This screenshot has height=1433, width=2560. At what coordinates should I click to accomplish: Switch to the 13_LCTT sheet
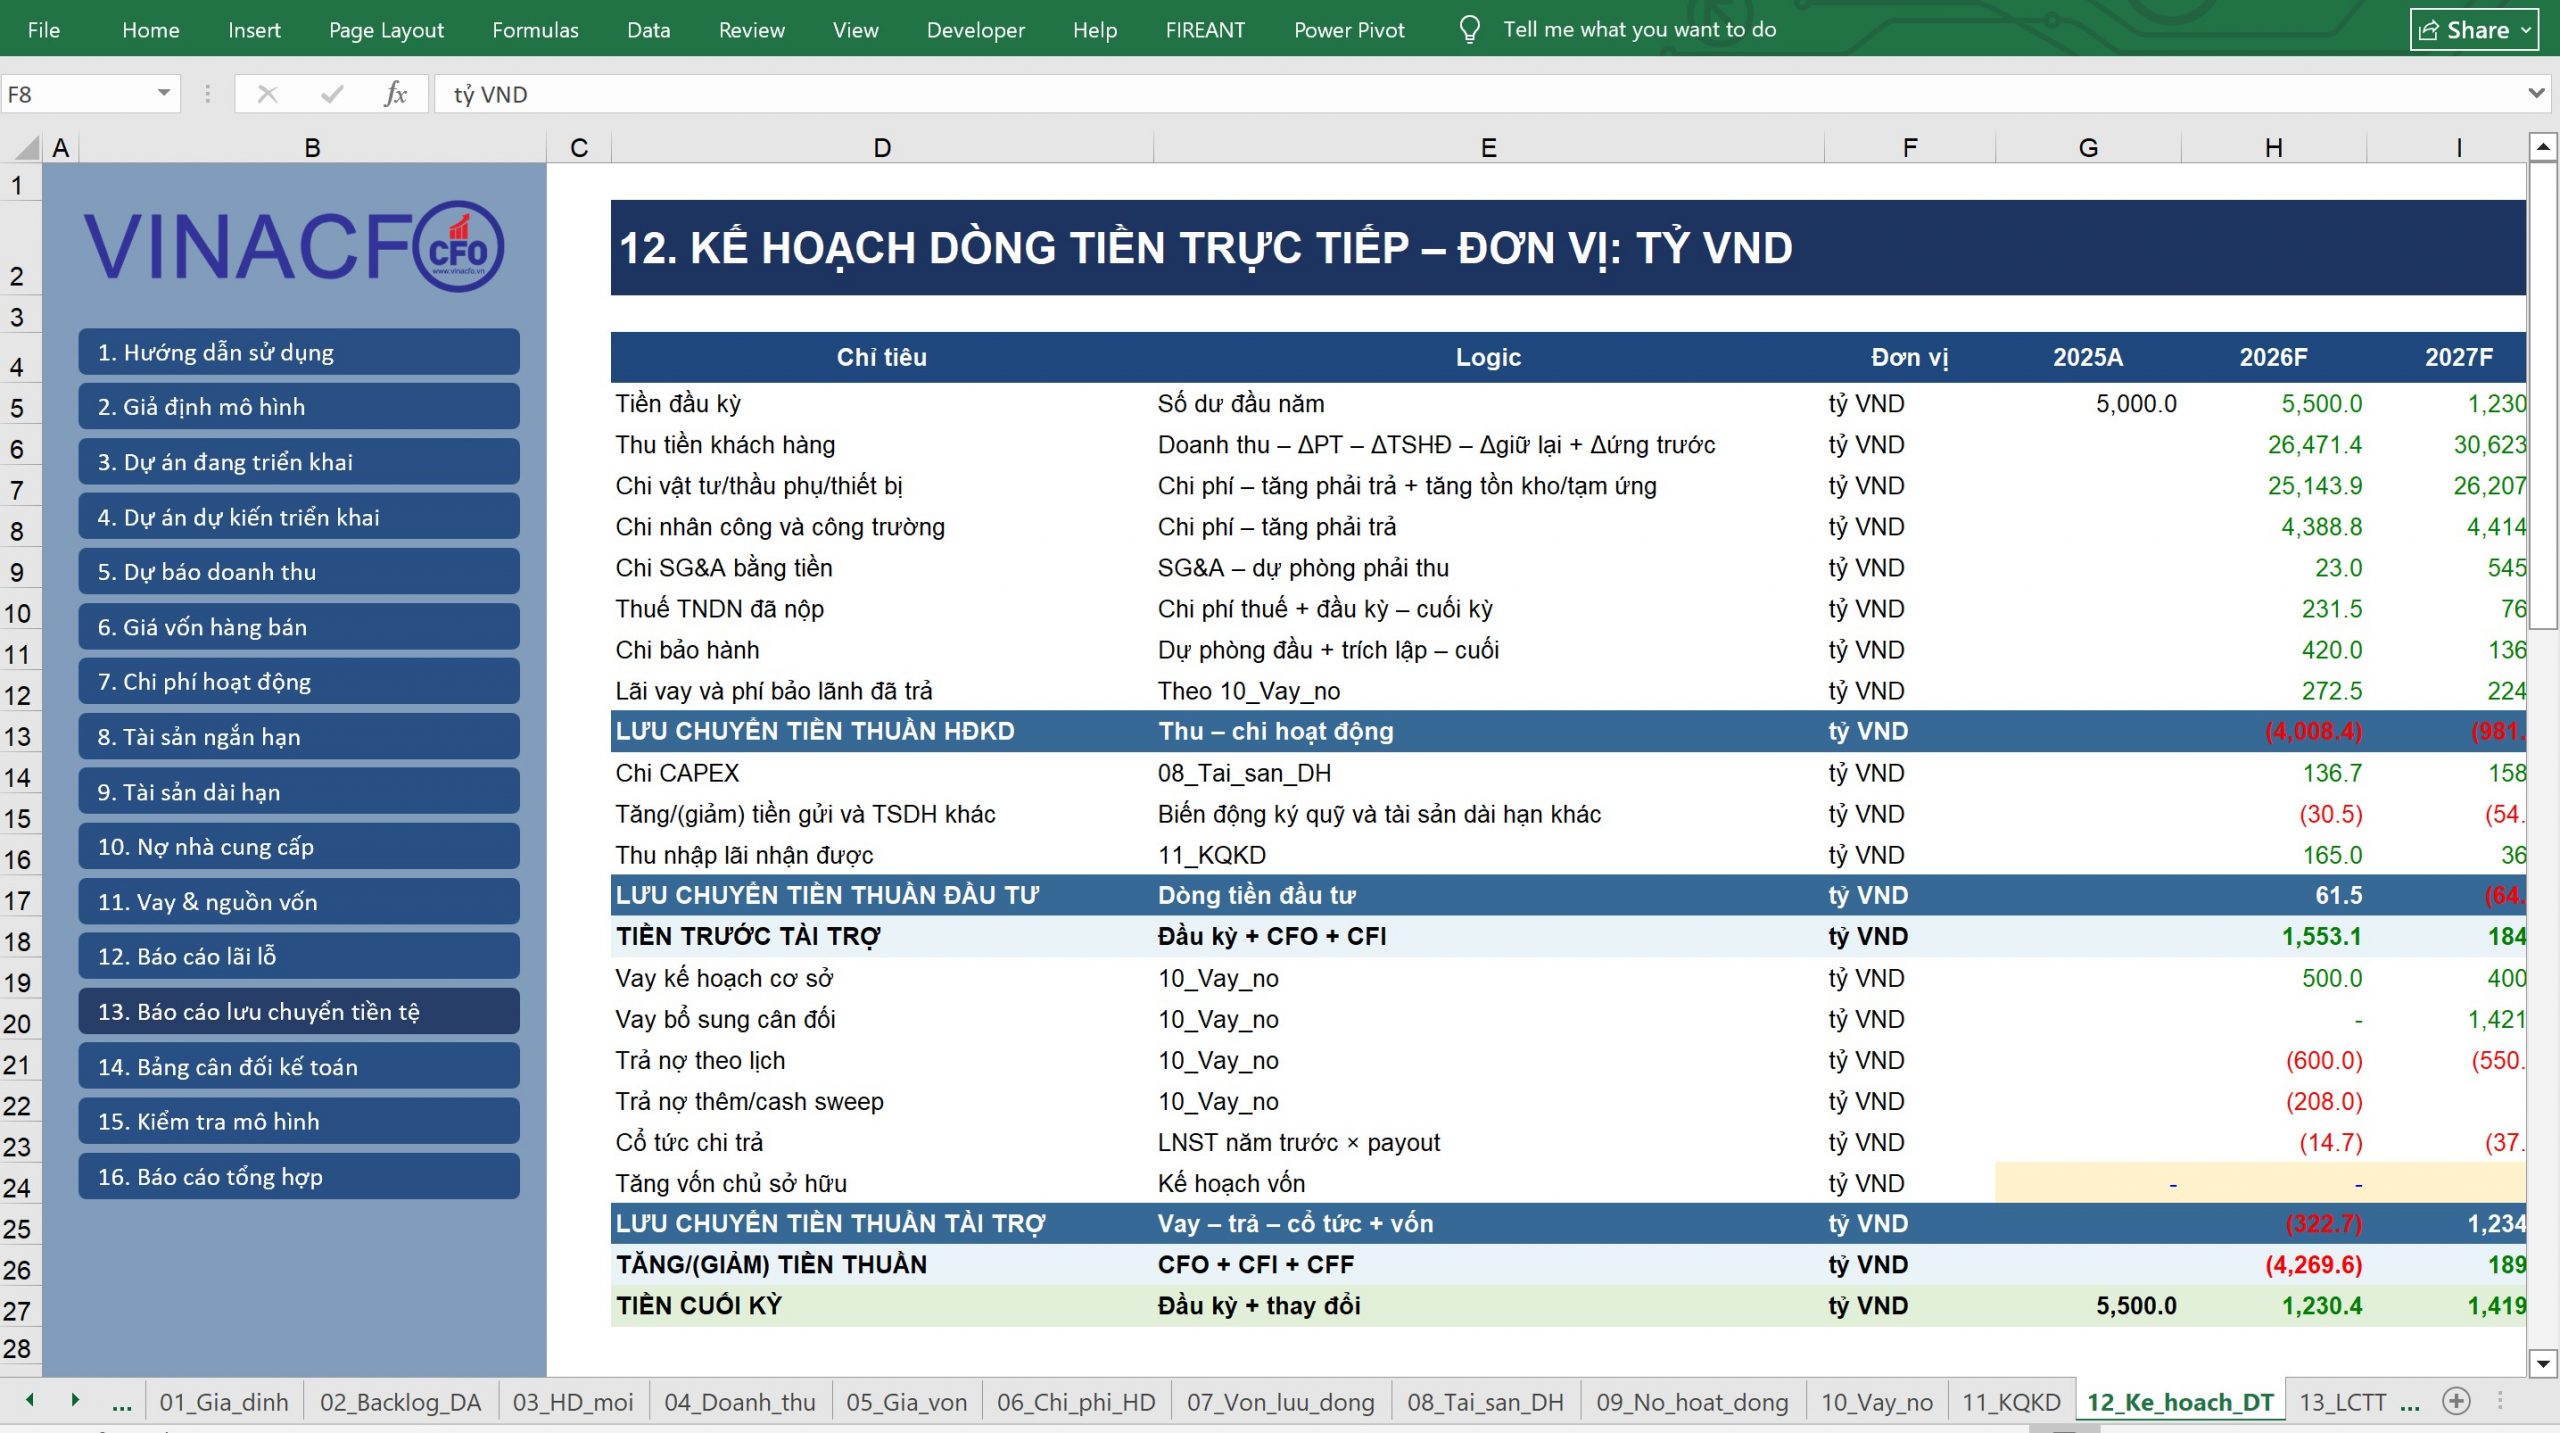point(2342,1402)
